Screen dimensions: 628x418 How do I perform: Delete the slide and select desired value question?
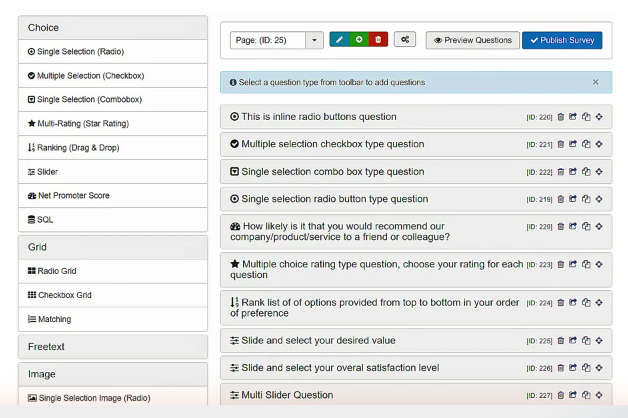pos(561,341)
